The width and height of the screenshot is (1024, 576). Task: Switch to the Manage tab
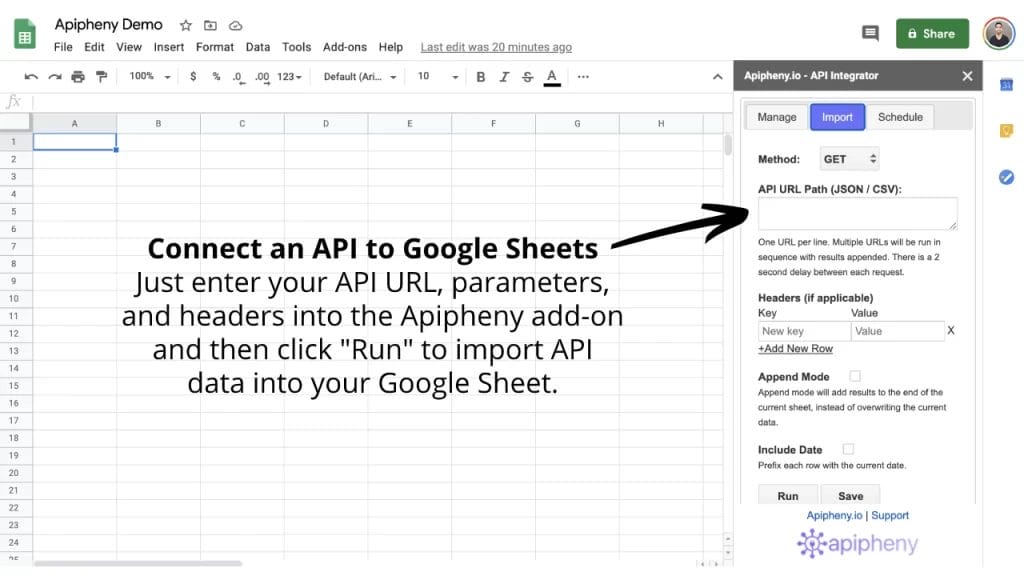point(777,117)
